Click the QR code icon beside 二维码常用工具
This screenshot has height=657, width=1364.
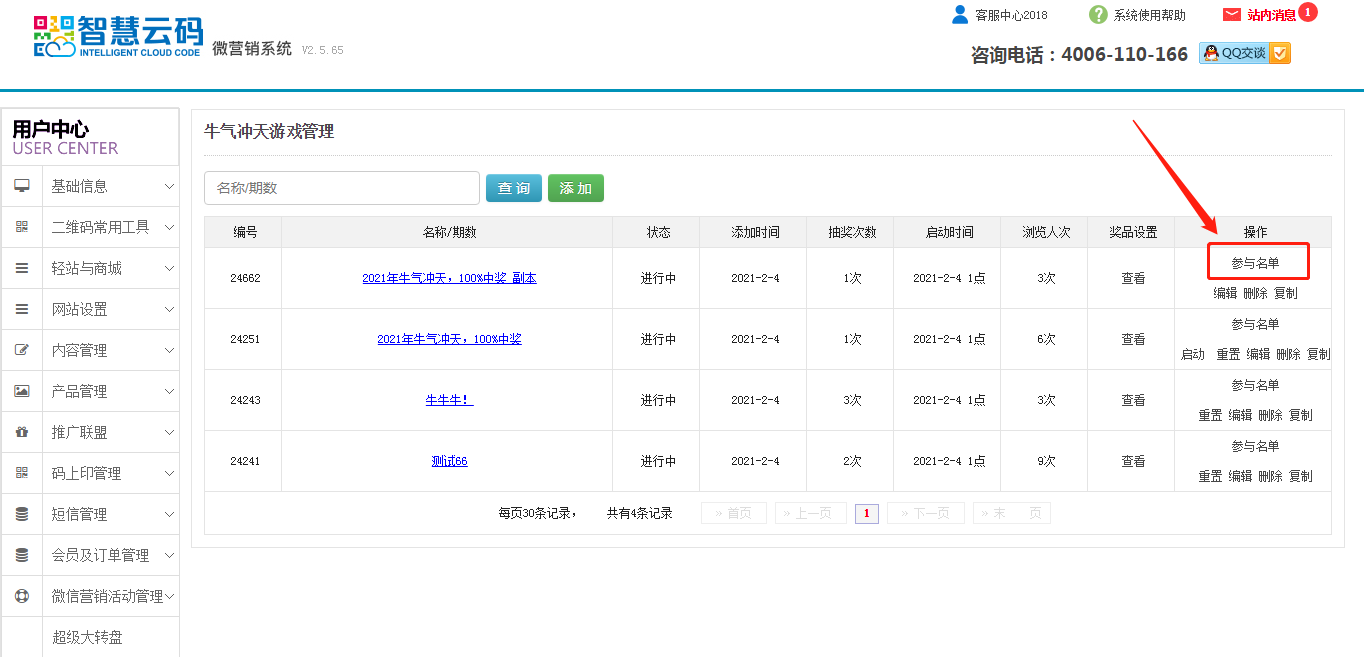(22, 227)
